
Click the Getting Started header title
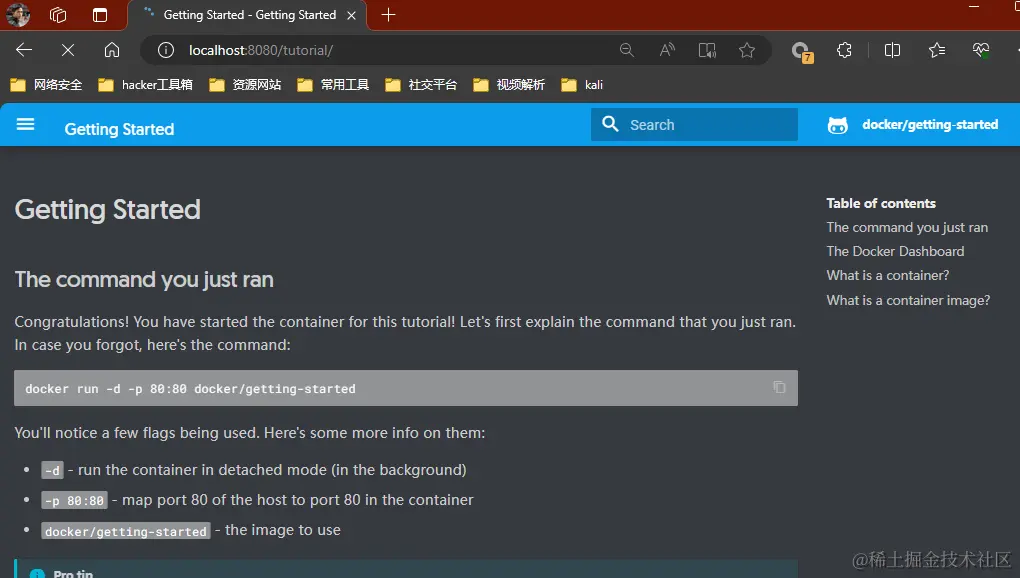pos(119,129)
